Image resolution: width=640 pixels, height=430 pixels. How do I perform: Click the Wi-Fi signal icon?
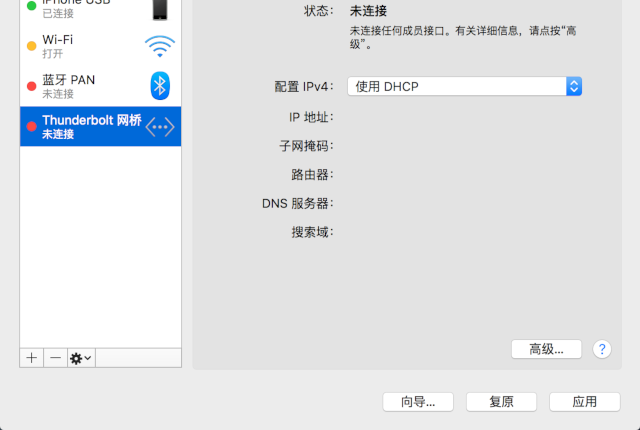coord(160,46)
